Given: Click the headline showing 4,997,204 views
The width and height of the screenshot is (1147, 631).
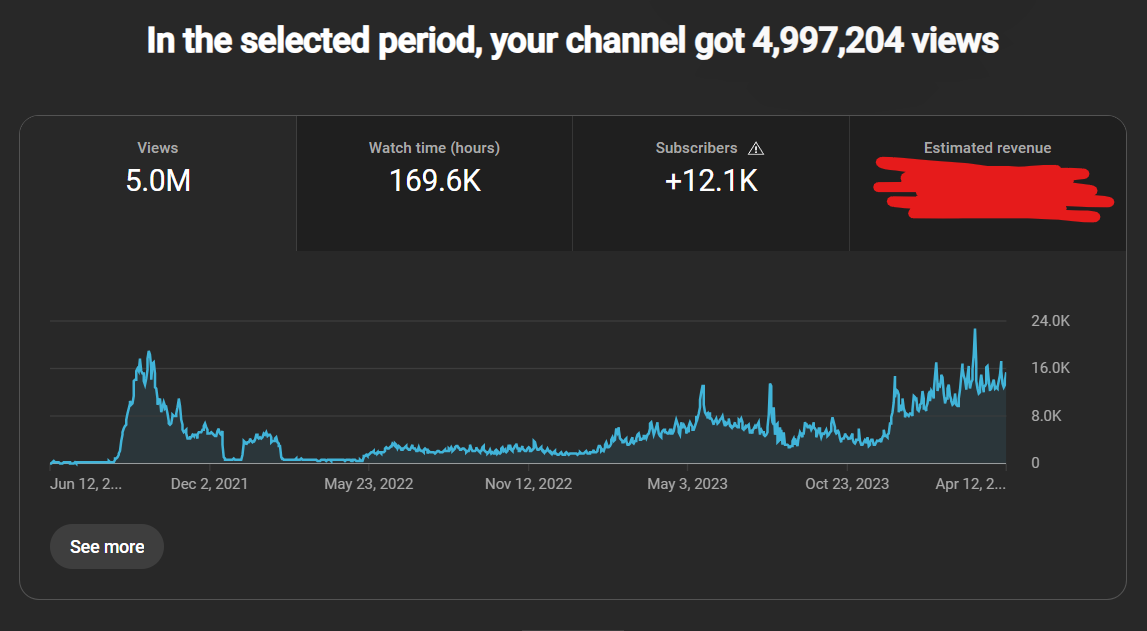Looking at the screenshot, I should (x=573, y=41).
